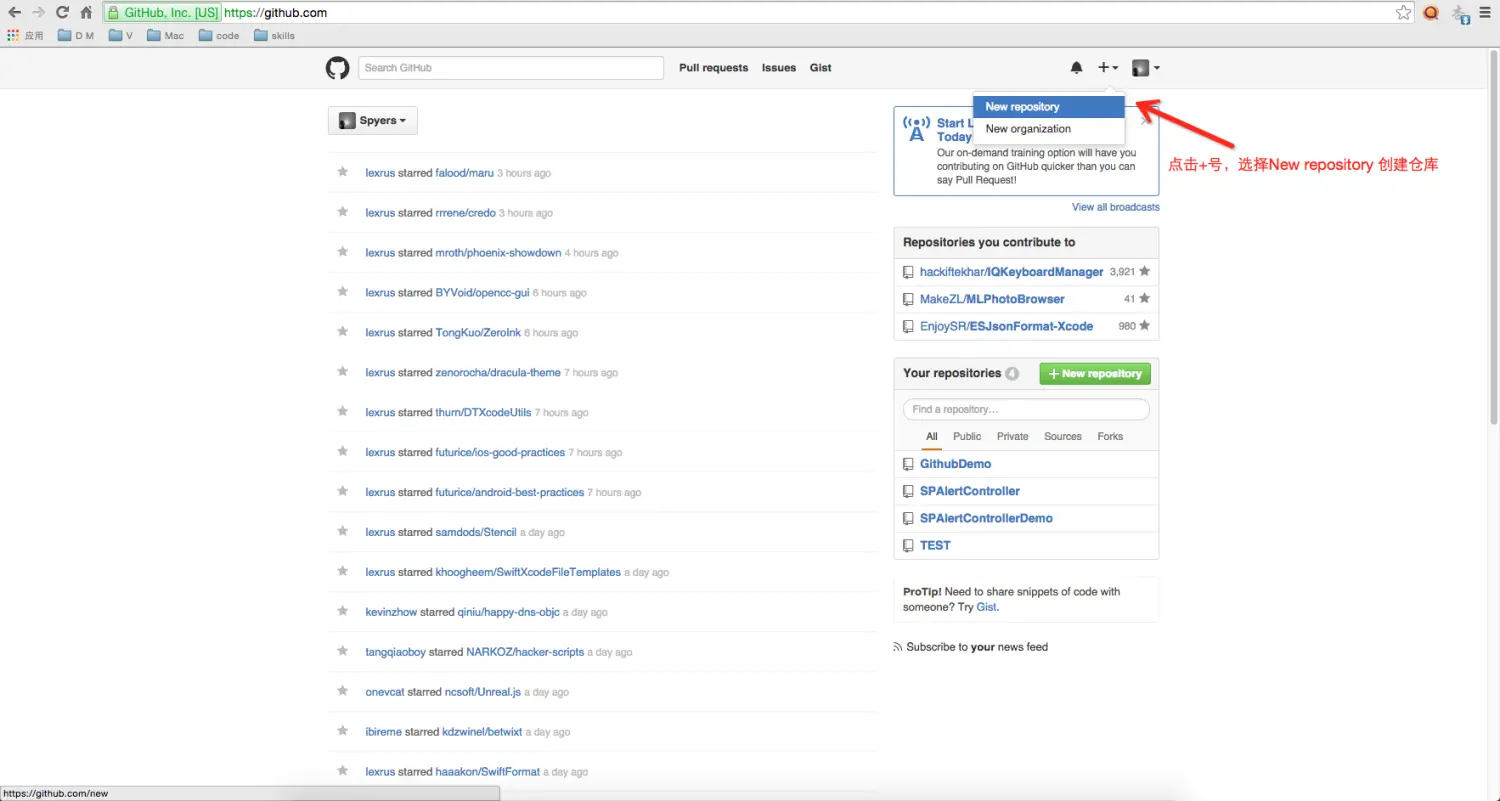
Task: Switch to the All repositories tab
Action: (x=932, y=436)
